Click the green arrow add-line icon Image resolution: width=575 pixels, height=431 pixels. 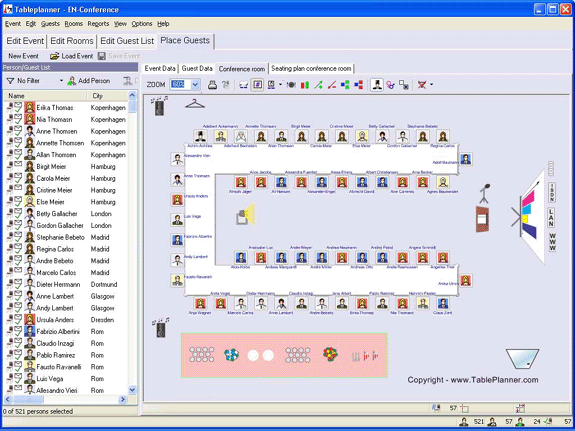(318, 85)
